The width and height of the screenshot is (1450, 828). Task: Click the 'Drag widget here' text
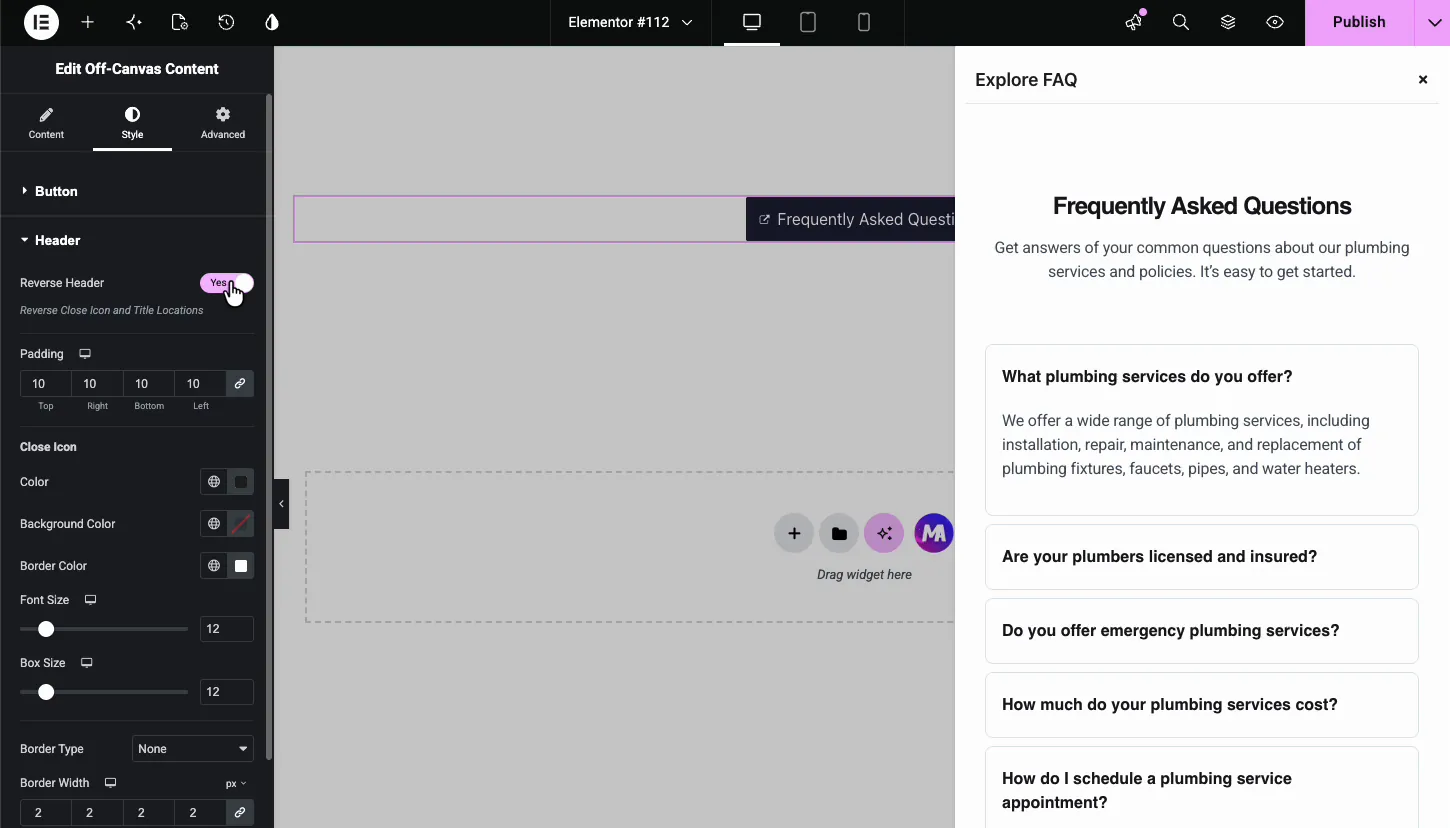[864, 575]
